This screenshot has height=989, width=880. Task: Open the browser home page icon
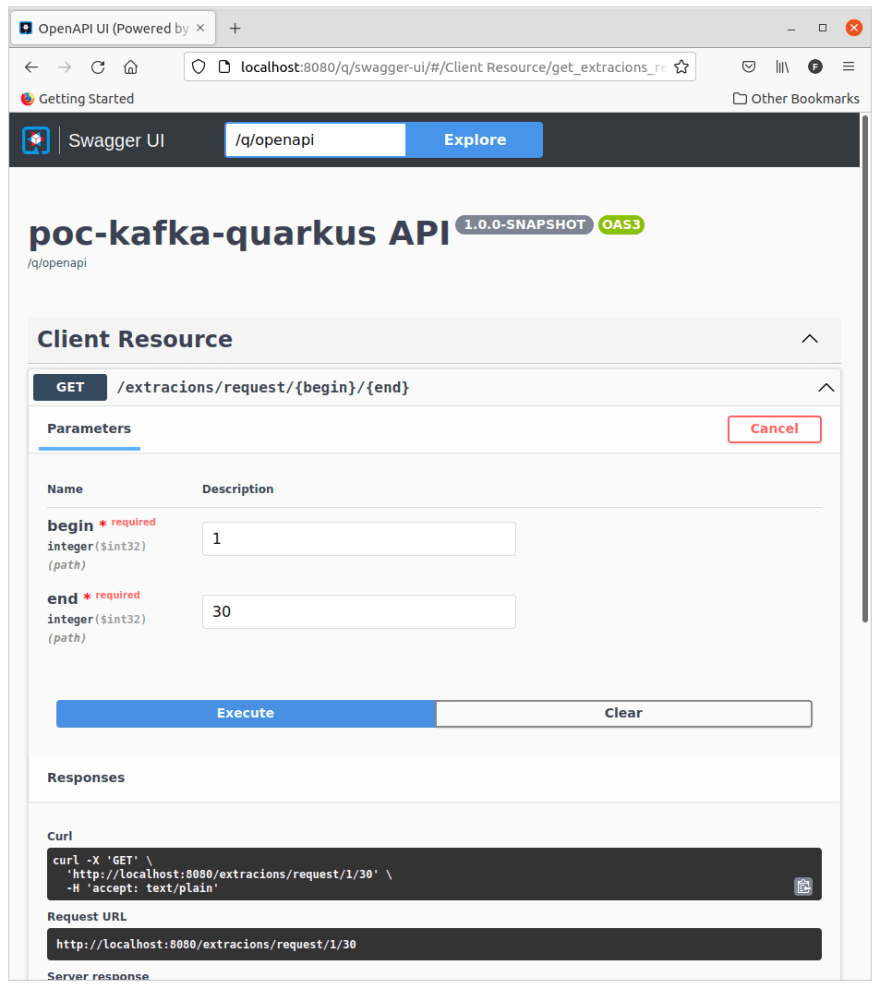131,67
